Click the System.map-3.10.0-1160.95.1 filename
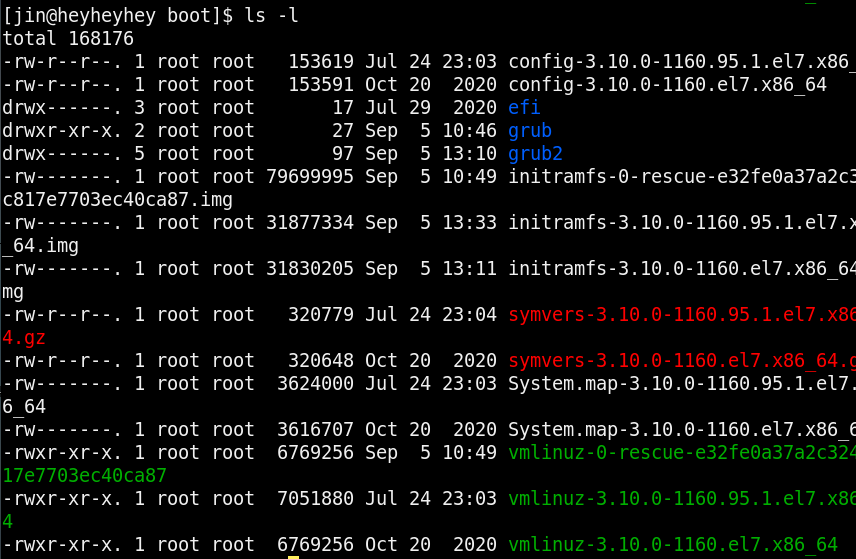Viewport: 856px width, 559px height. tap(682, 383)
